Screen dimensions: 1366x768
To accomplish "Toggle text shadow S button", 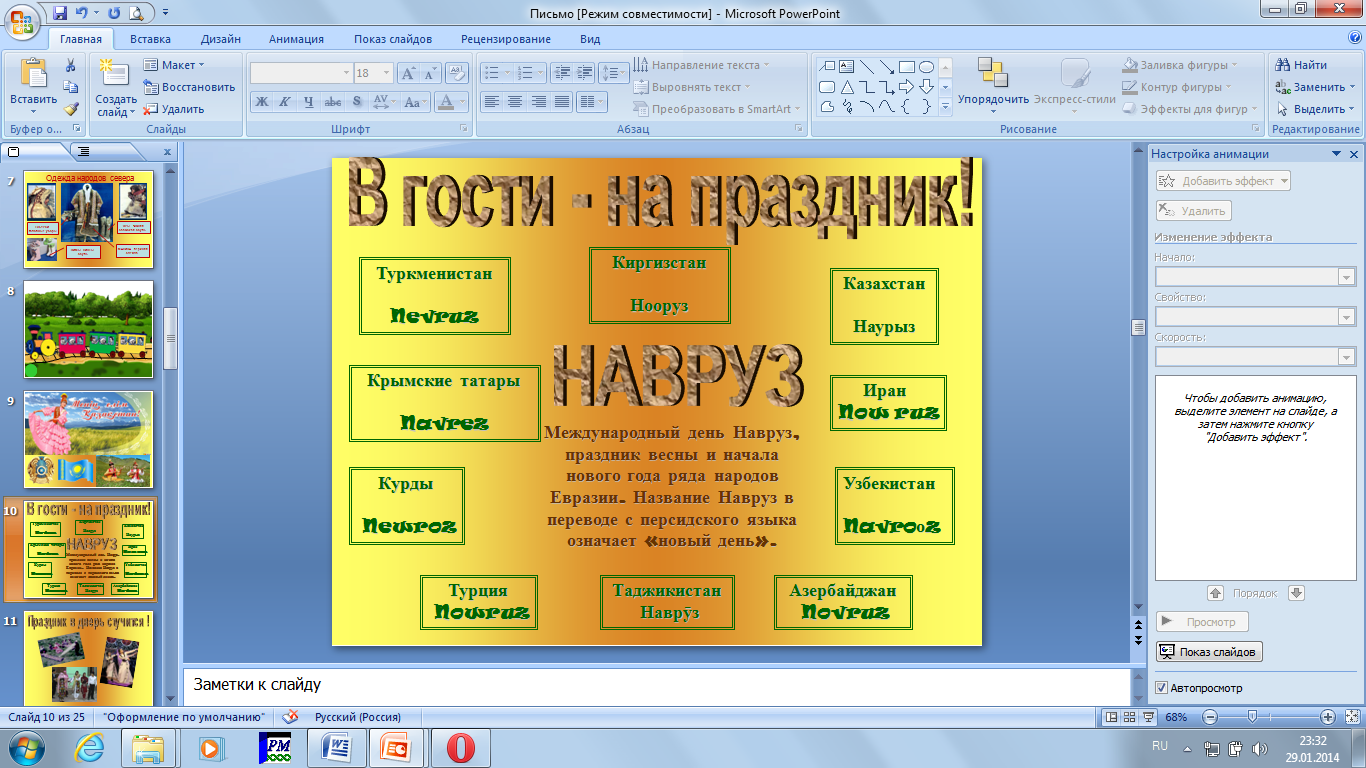I will tap(356, 102).
